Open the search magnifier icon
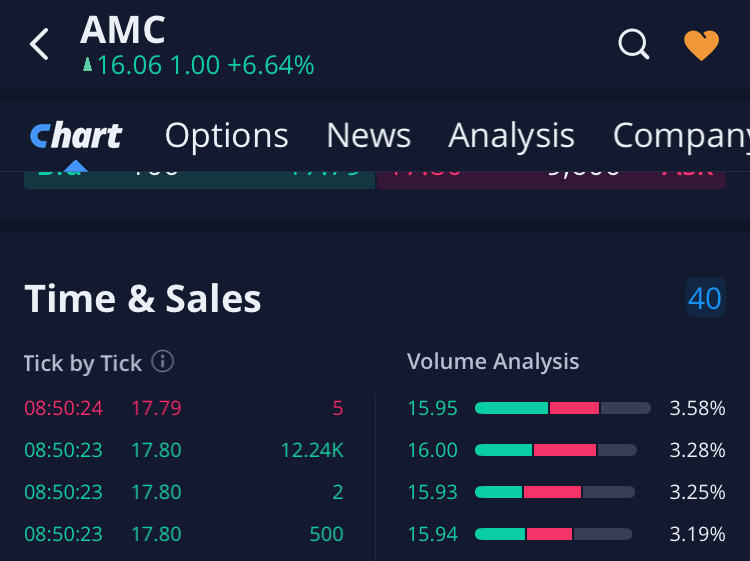This screenshot has height=561, width=750. (634, 44)
